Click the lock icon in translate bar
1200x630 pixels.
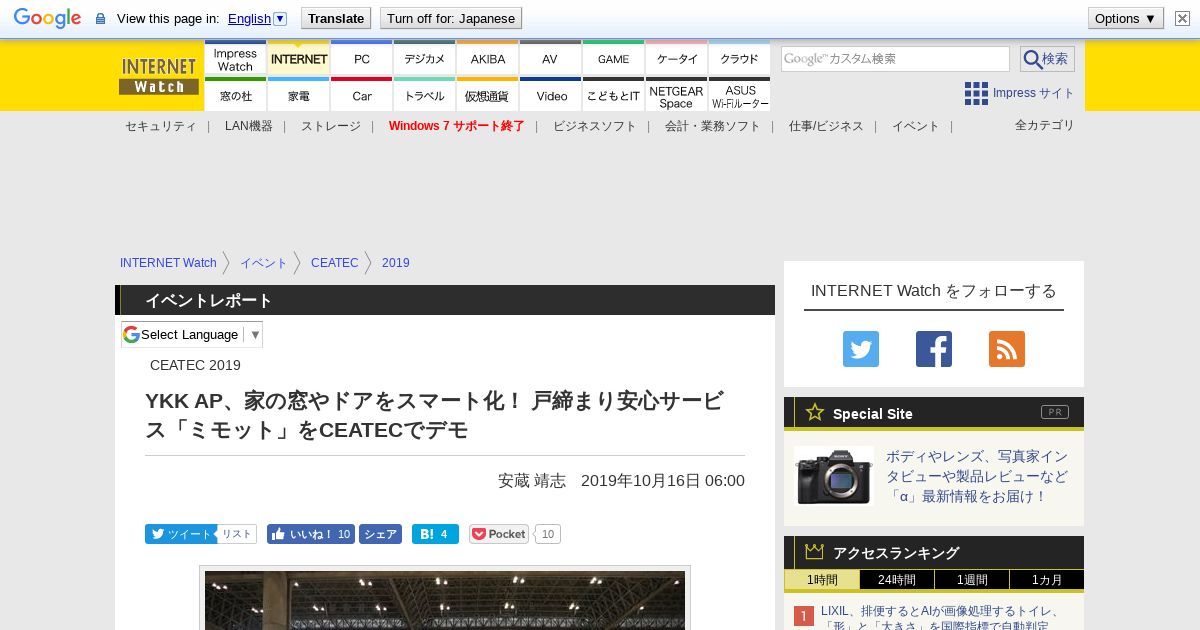[100, 19]
